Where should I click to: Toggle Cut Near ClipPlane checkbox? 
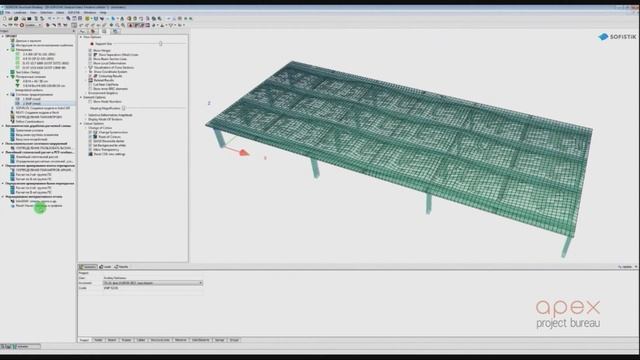click(x=90, y=84)
